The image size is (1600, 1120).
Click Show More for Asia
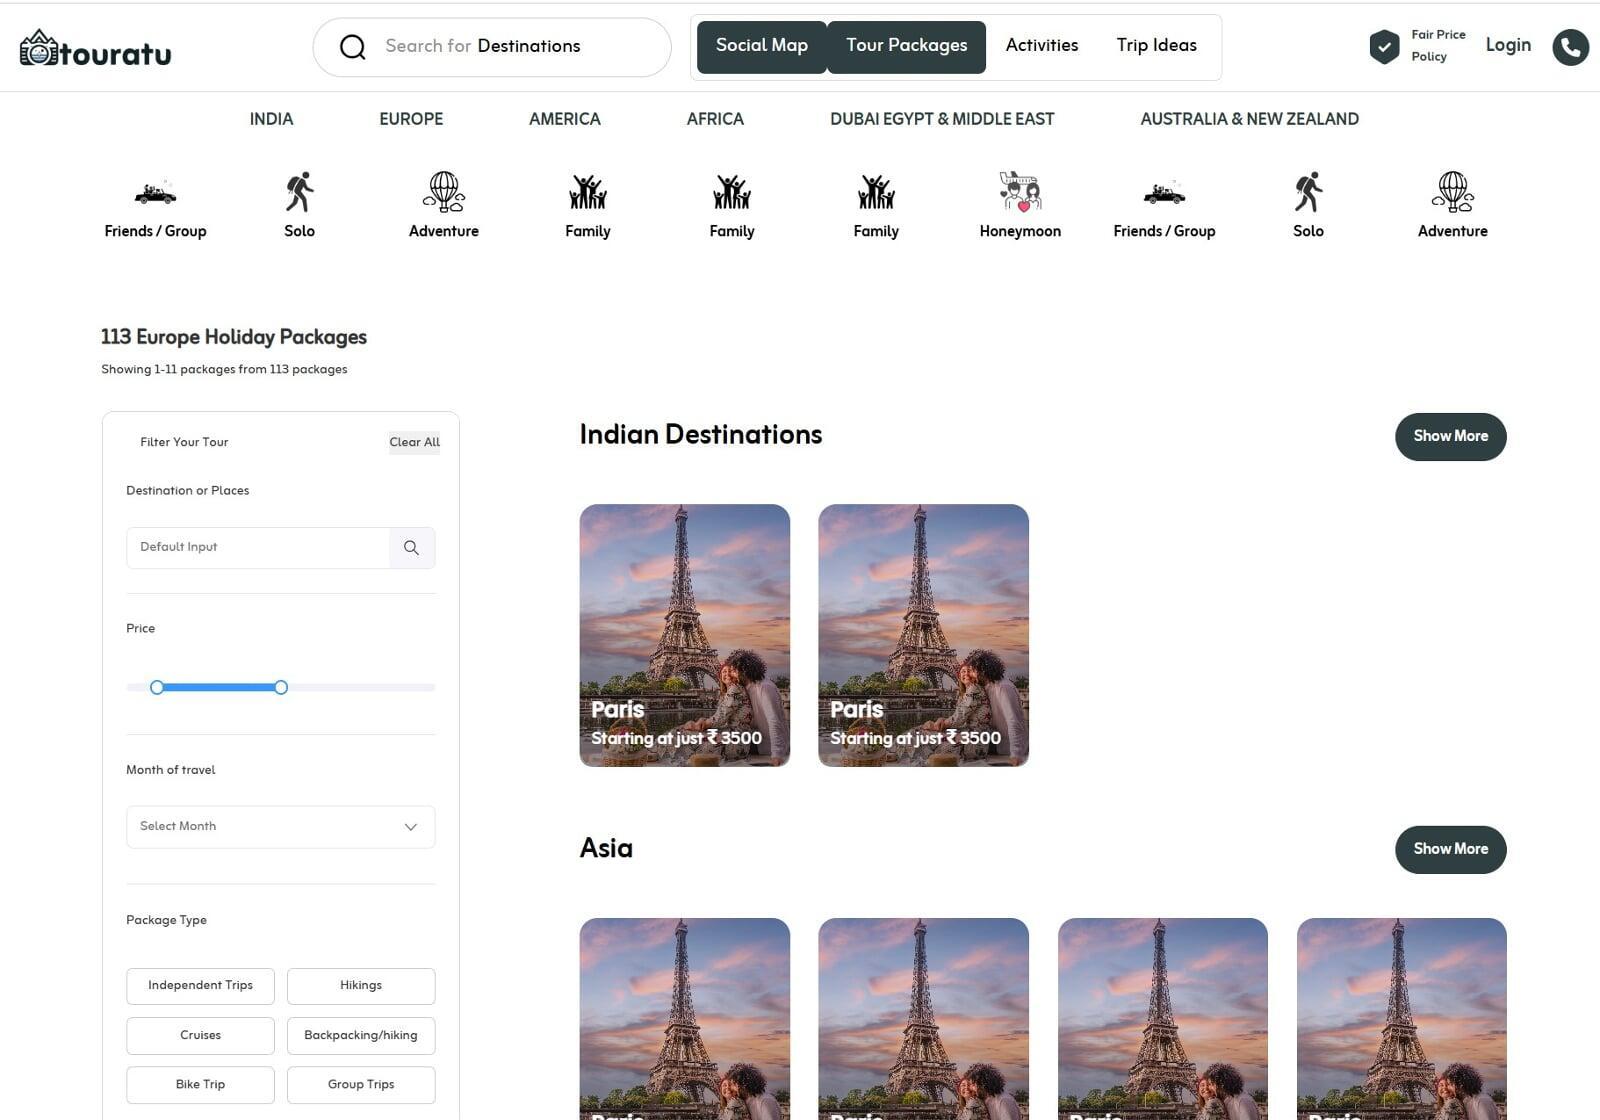tap(1450, 850)
